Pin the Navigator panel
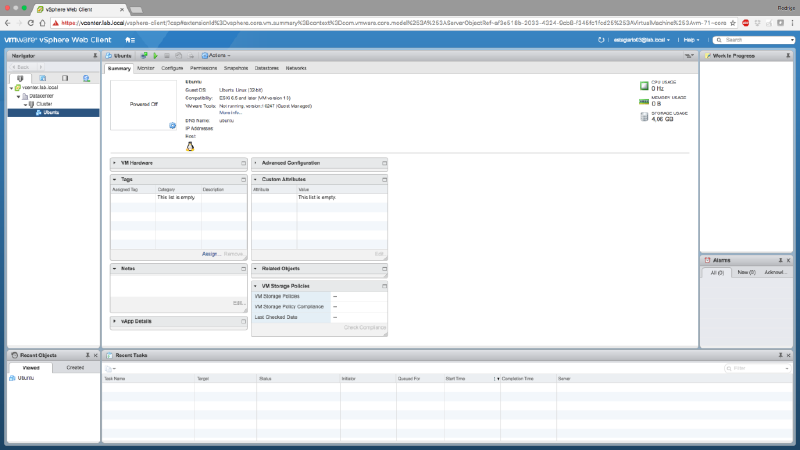Screen dimensions: 800x450 [93, 56]
